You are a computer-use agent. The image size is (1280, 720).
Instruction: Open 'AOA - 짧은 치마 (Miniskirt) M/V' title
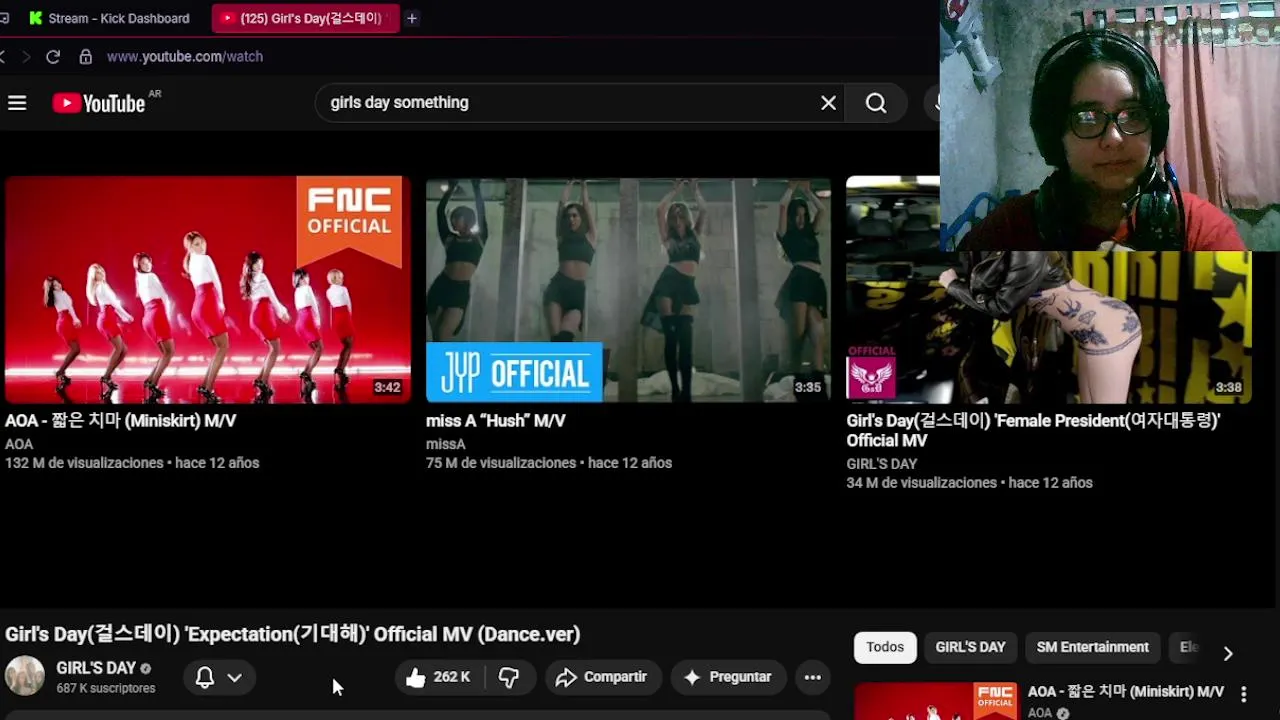(120, 421)
